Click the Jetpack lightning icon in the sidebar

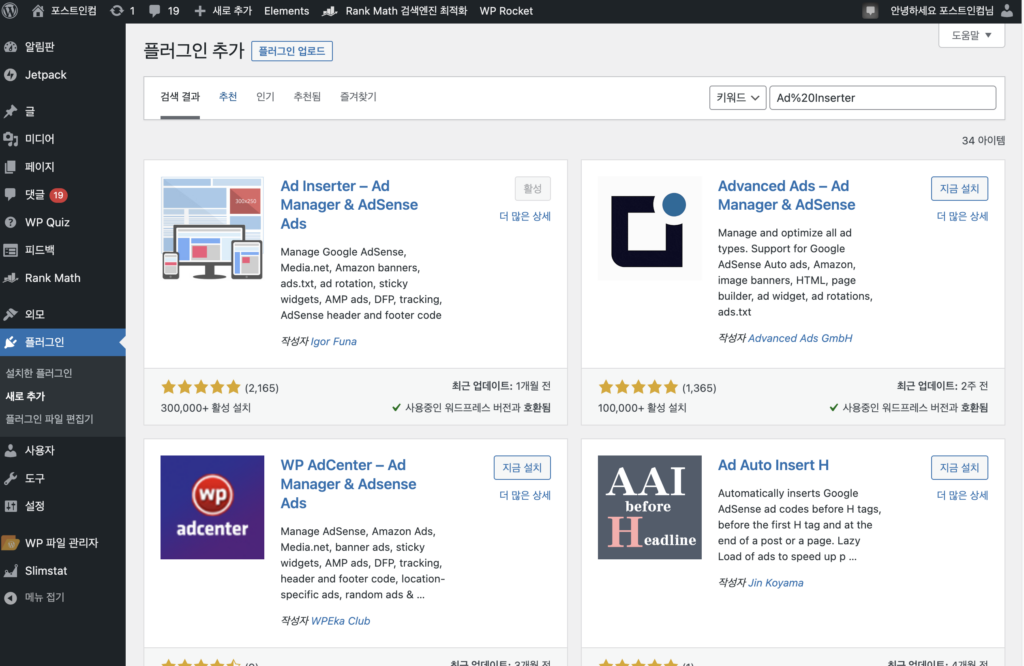(10, 75)
